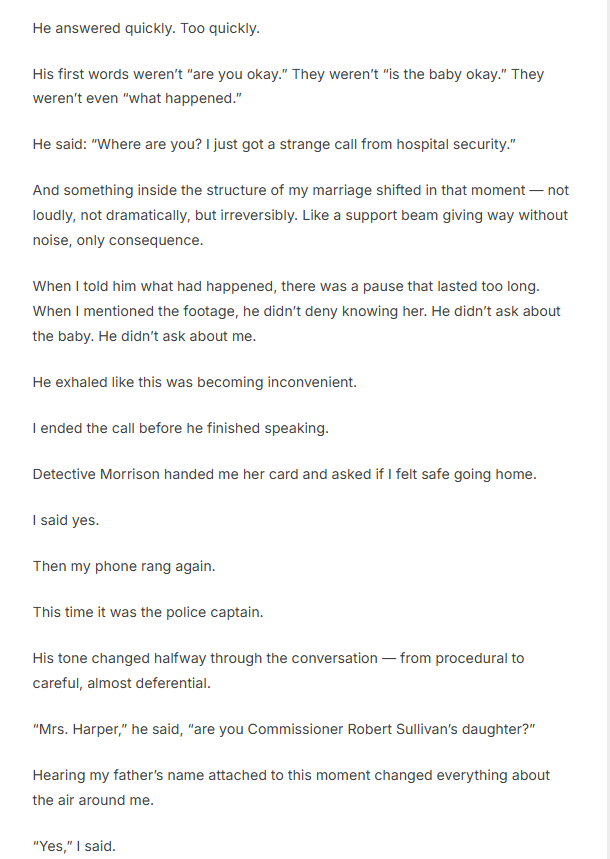Click the line "I ended the call before he finished speaking."
The width and height of the screenshot is (610, 859).
181,428
